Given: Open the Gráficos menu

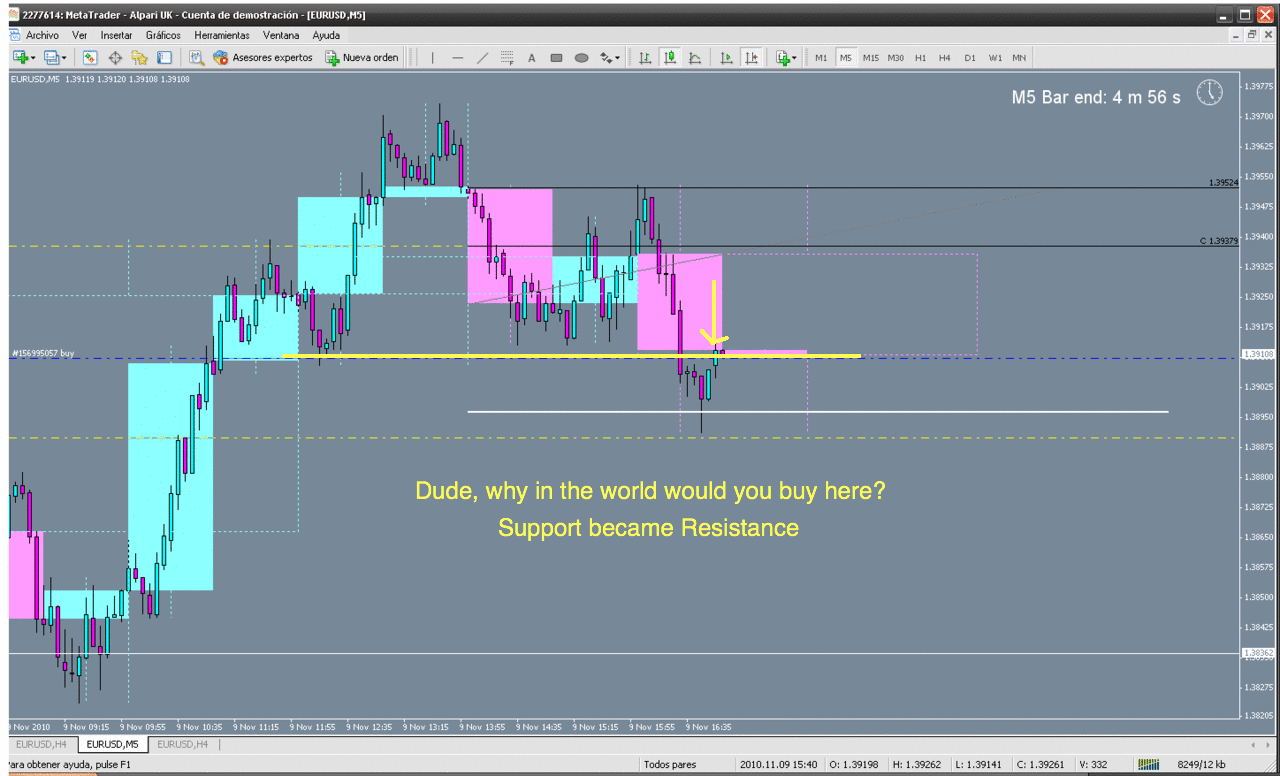Looking at the screenshot, I should [x=163, y=35].
